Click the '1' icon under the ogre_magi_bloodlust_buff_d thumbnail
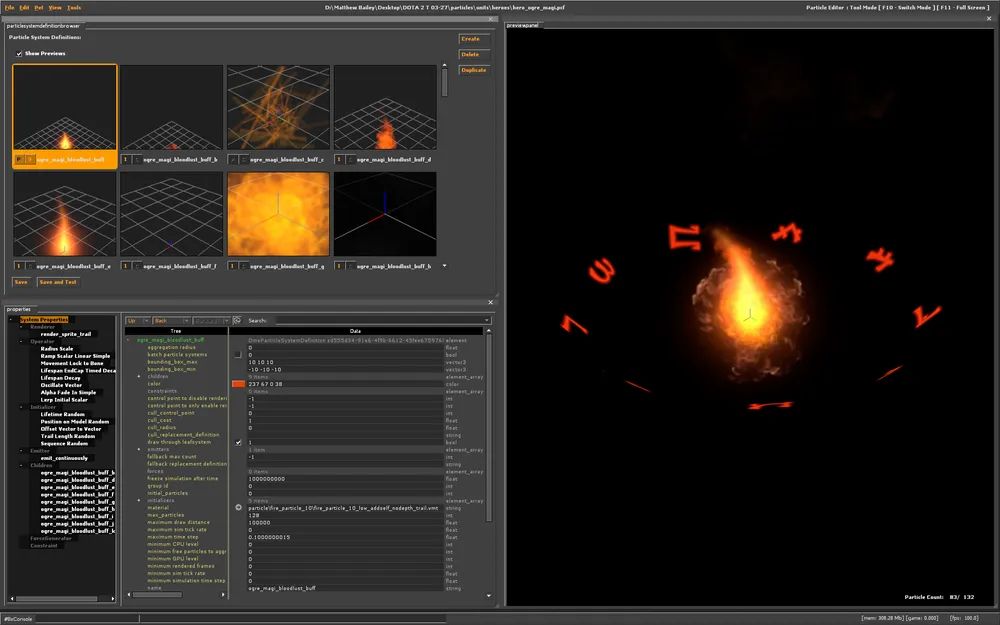The height and width of the screenshot is (625, 1000). (340, 159)
